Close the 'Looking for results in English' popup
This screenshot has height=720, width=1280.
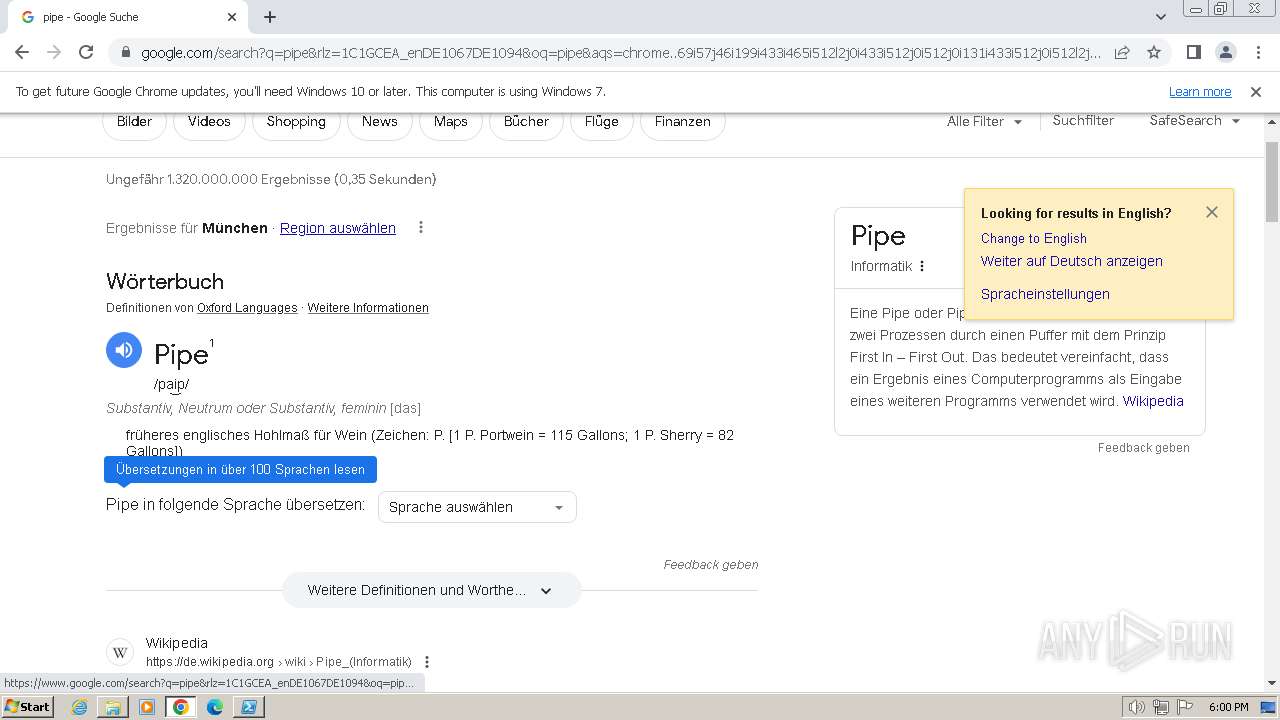(1212, 212)
